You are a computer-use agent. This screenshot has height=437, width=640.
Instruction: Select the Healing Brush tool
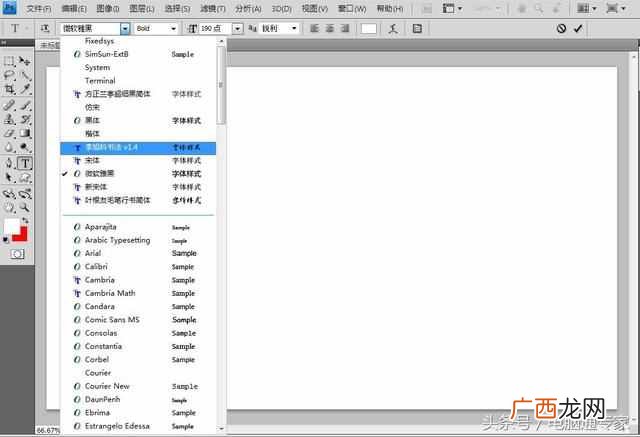(9, 105)
